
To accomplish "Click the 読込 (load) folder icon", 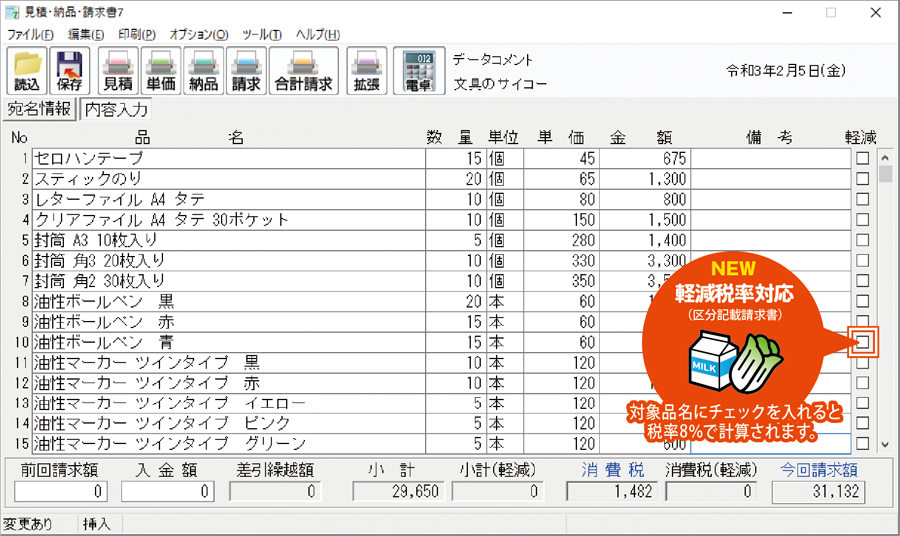I will (x=27, y=71).
